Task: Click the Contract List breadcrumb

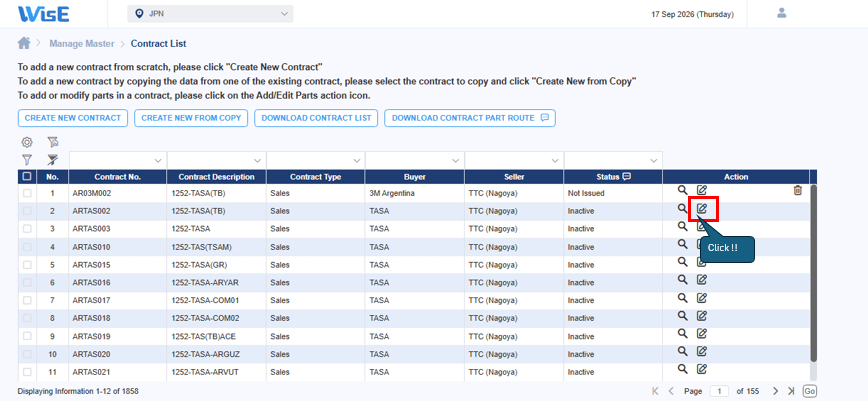Action: coord(158,44)
